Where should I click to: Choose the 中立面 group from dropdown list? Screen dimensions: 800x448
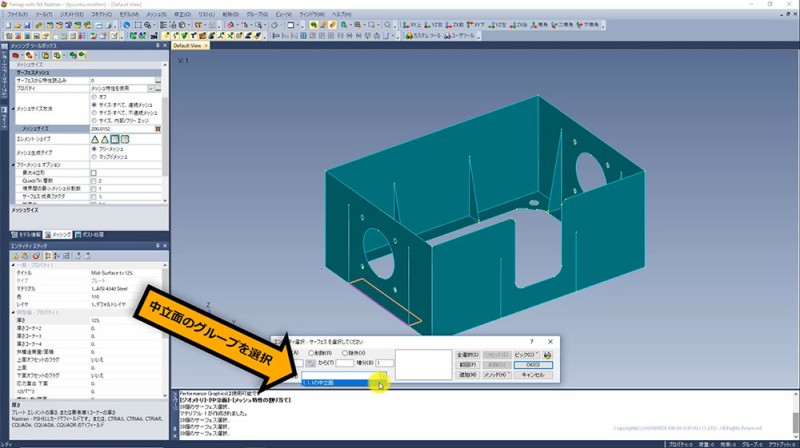point(340,383)
